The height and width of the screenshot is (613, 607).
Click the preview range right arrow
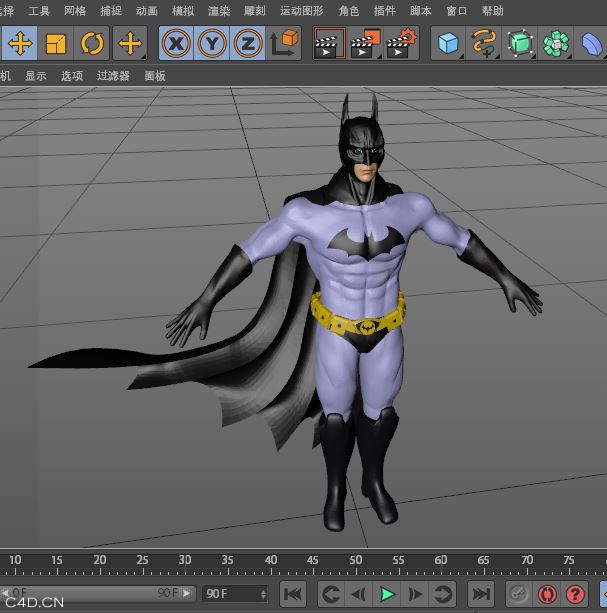pos(187,593)
